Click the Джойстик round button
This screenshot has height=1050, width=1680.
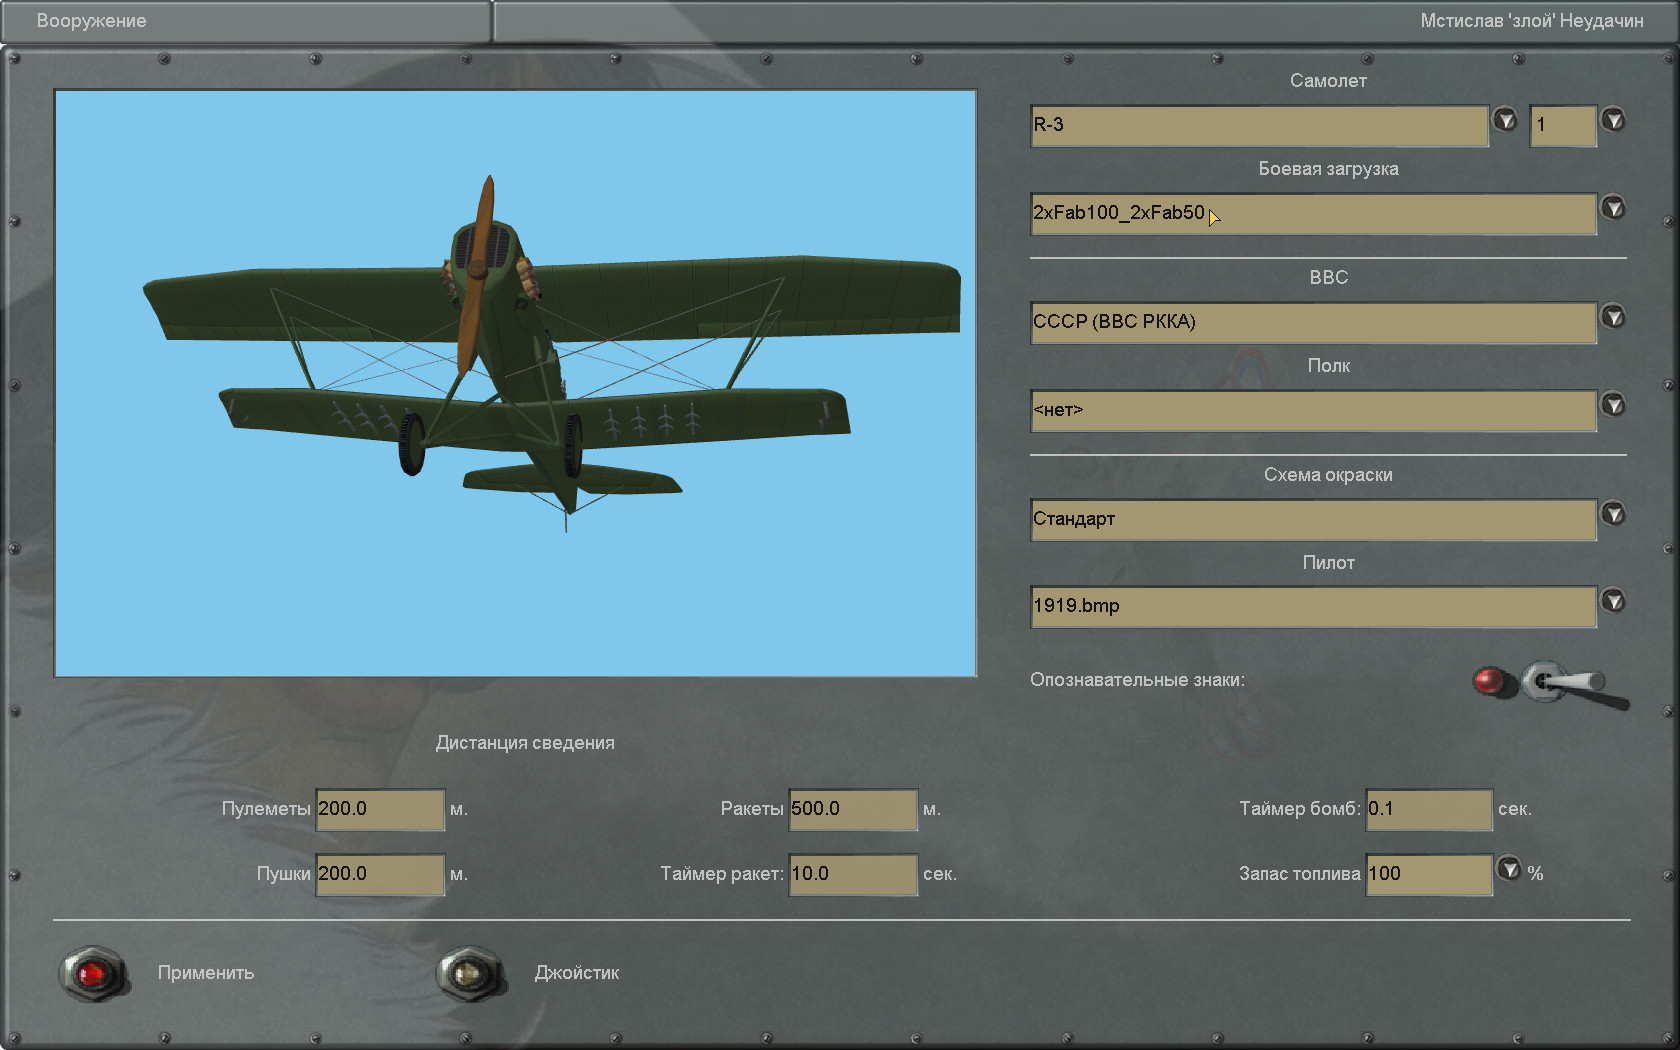[x=469, y=973]
